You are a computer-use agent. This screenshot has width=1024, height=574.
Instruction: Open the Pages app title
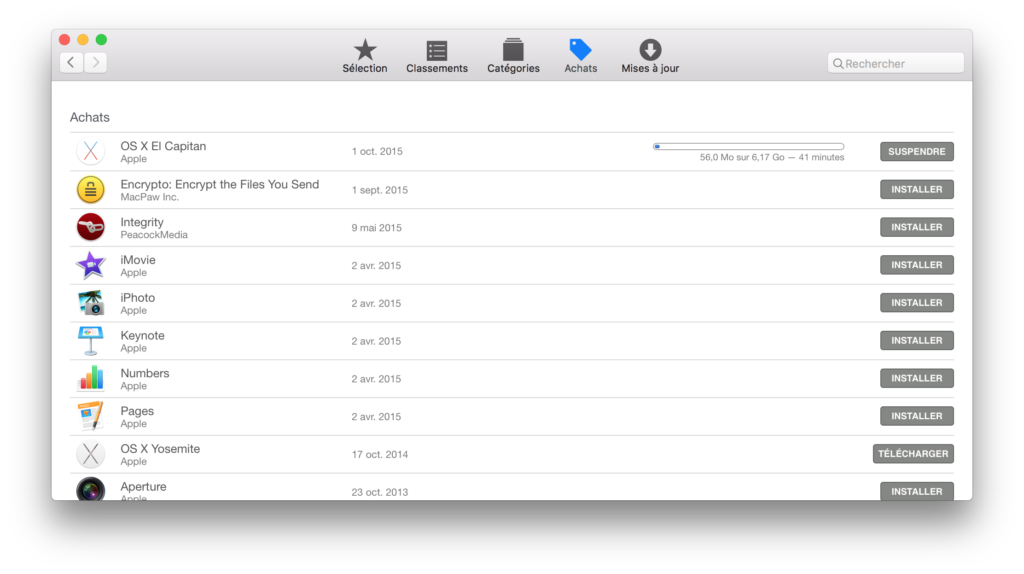point(137,411)
